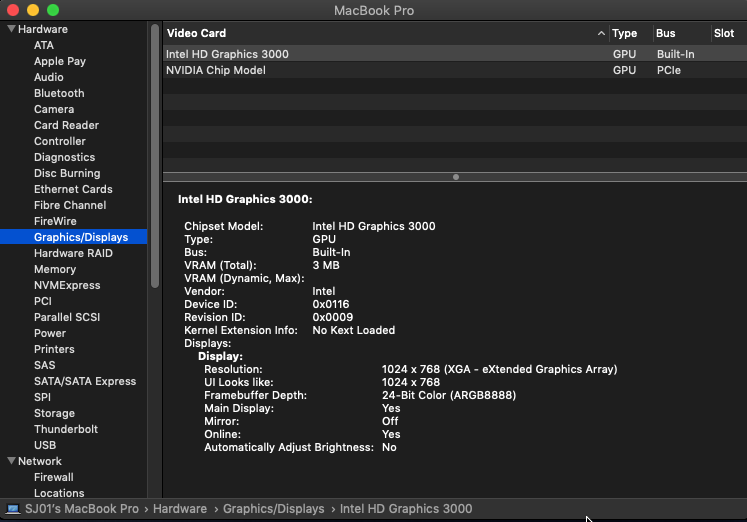Open the USB section
Viewport: 747px width, 522px height.
click(45, 445)
